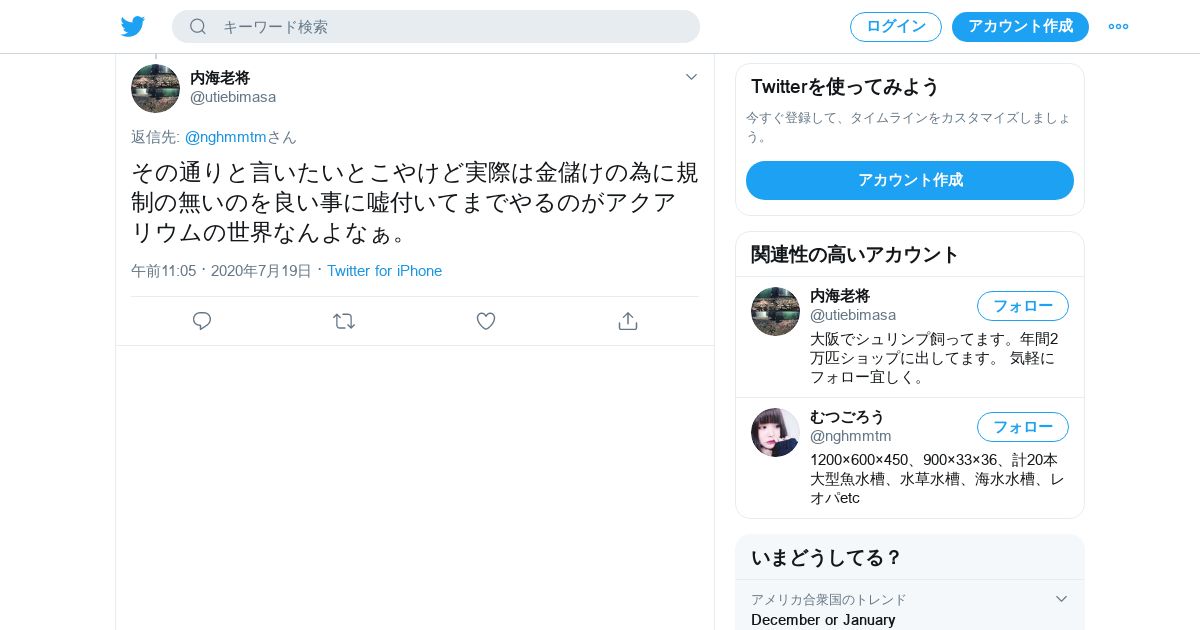Open 内海老将's avatar in the tweet header
This screenshot has width=1200, height=630.
click(x=155, y=88)
